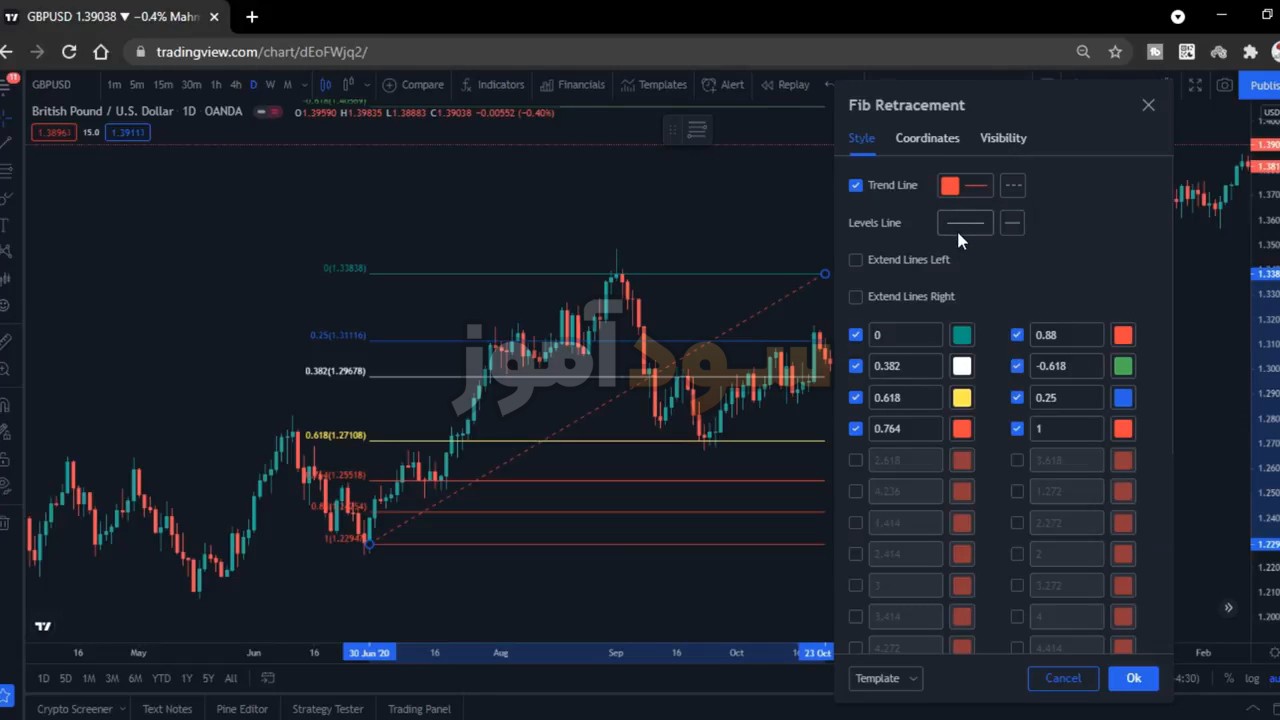Go to the browser home page
The width and height of the screenshot is (1280, 720).
pos(101,52)
